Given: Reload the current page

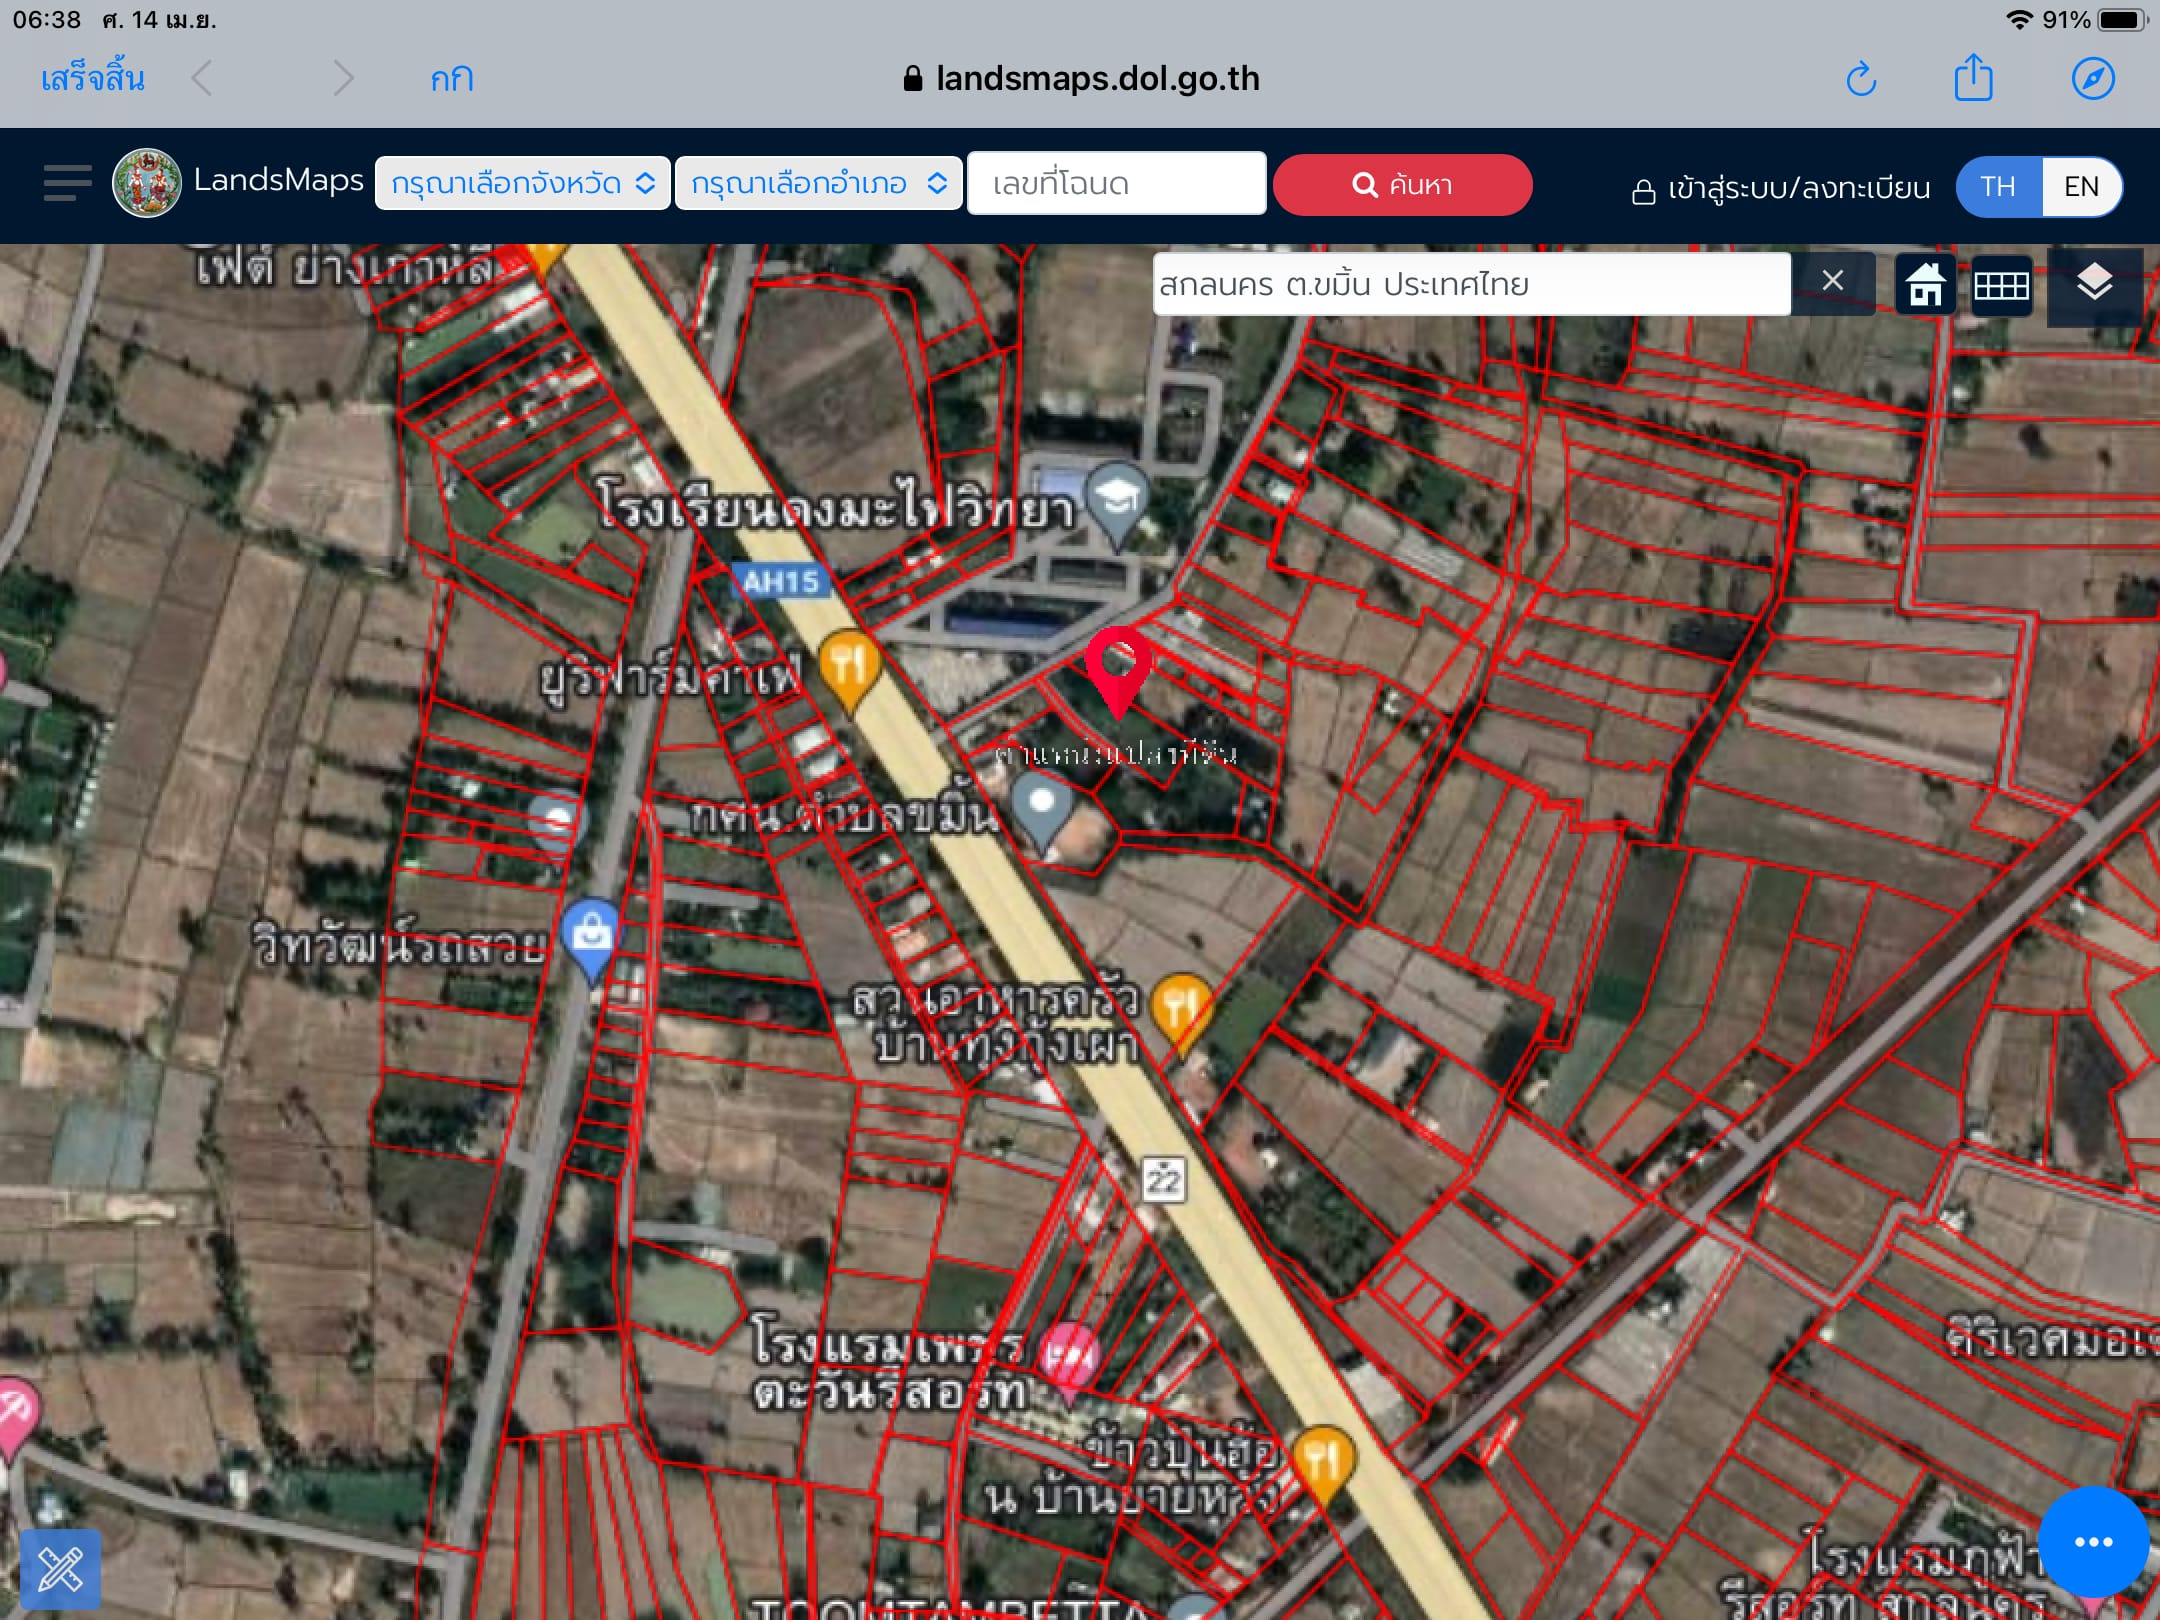Looking at the screenshot, I should (1860, 78).
